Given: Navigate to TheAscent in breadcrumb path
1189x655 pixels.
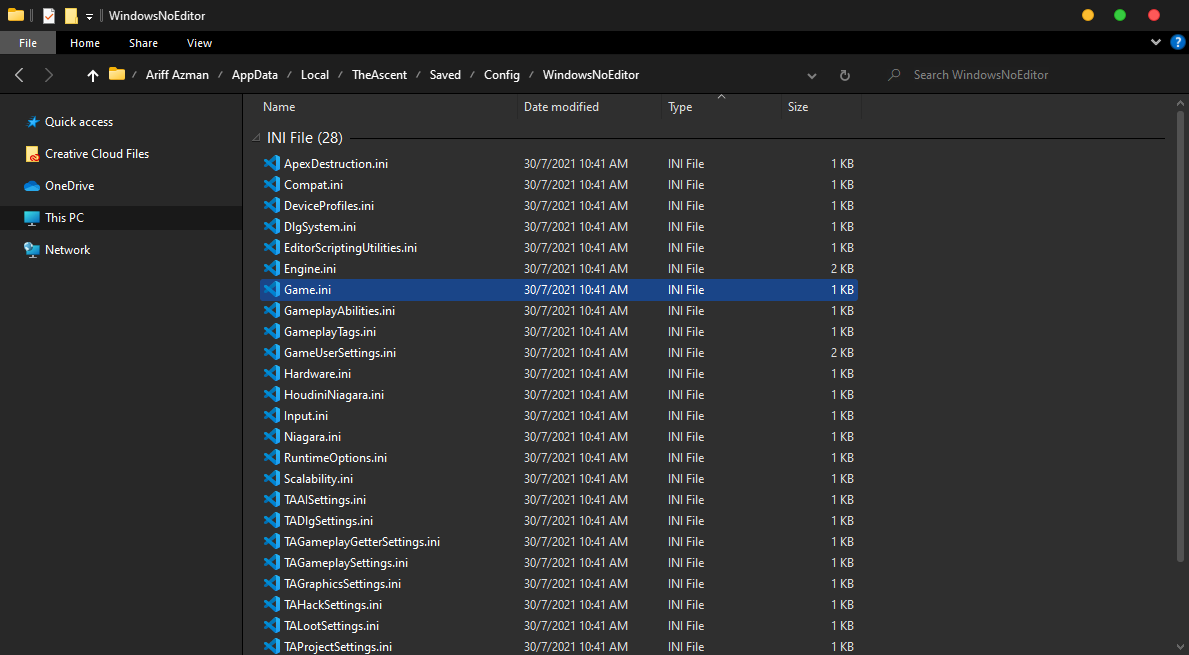Looking at the screenshot, I should [x=379, y=75].
